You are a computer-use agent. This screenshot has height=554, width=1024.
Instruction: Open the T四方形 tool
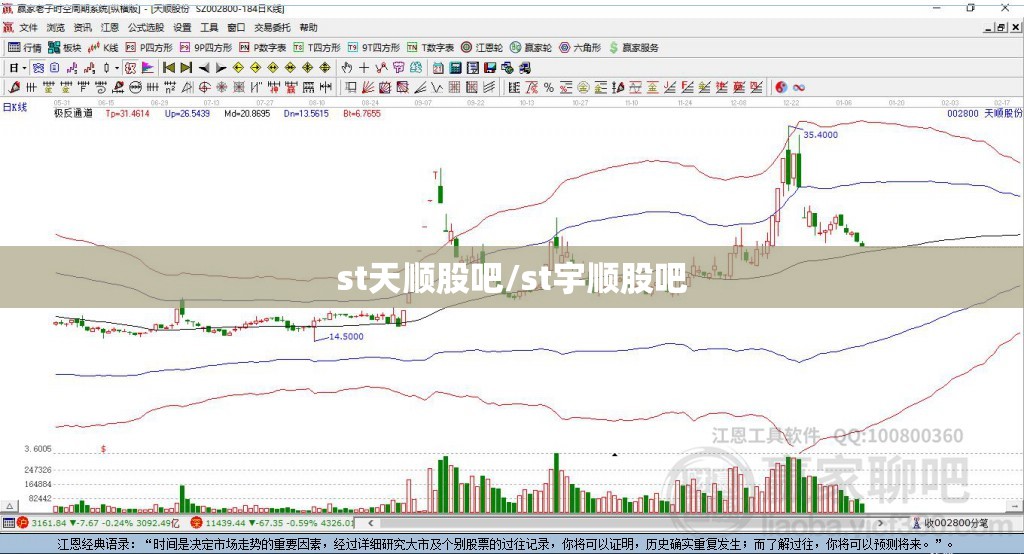coord(317,48)
